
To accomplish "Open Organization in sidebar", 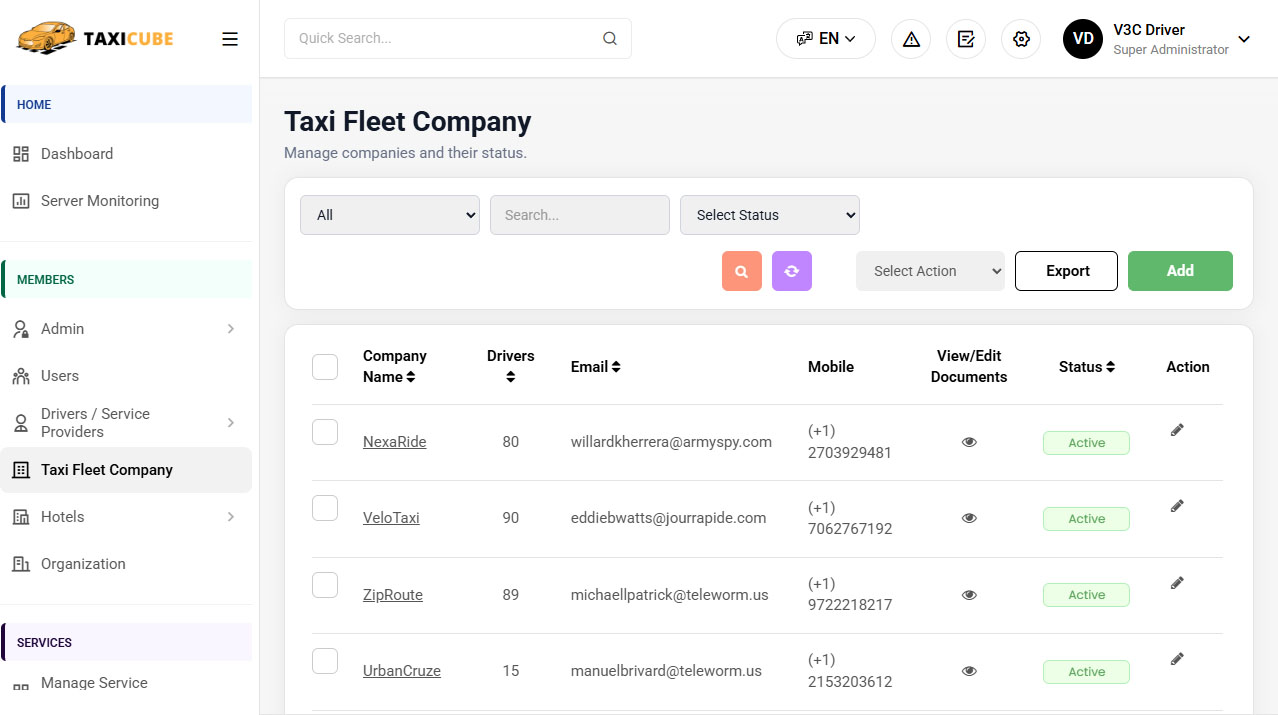I will coord(126,564).
